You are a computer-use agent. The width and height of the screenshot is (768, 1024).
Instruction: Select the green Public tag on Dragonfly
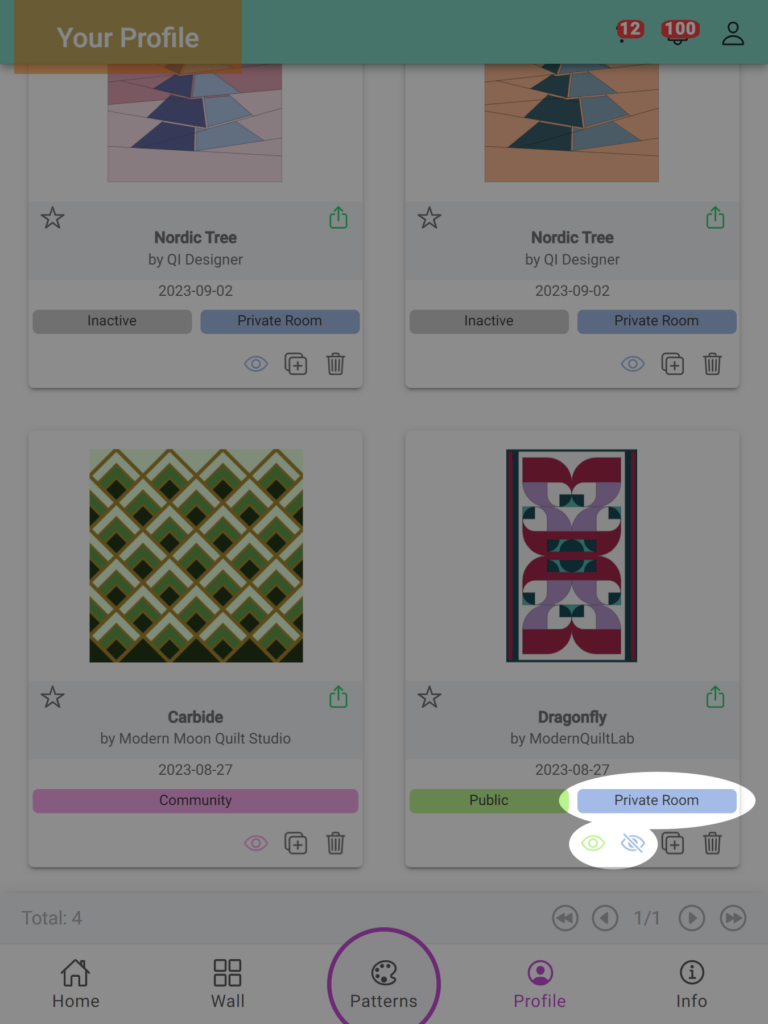488,801
